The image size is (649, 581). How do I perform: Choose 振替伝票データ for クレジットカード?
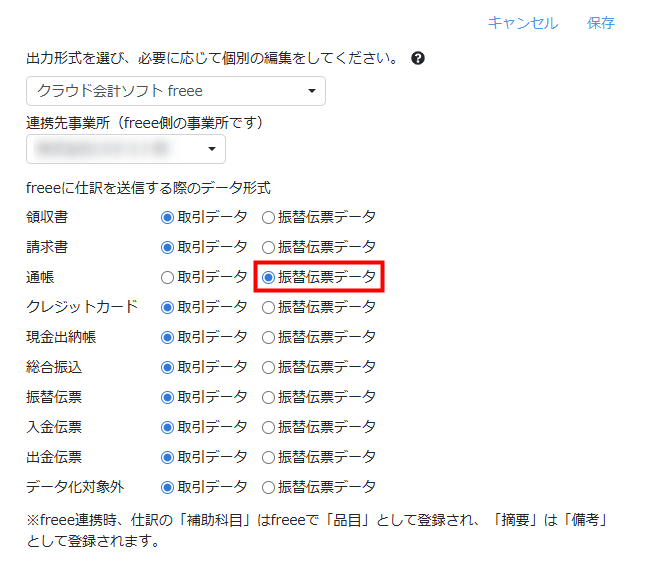(x=268, y=307)
